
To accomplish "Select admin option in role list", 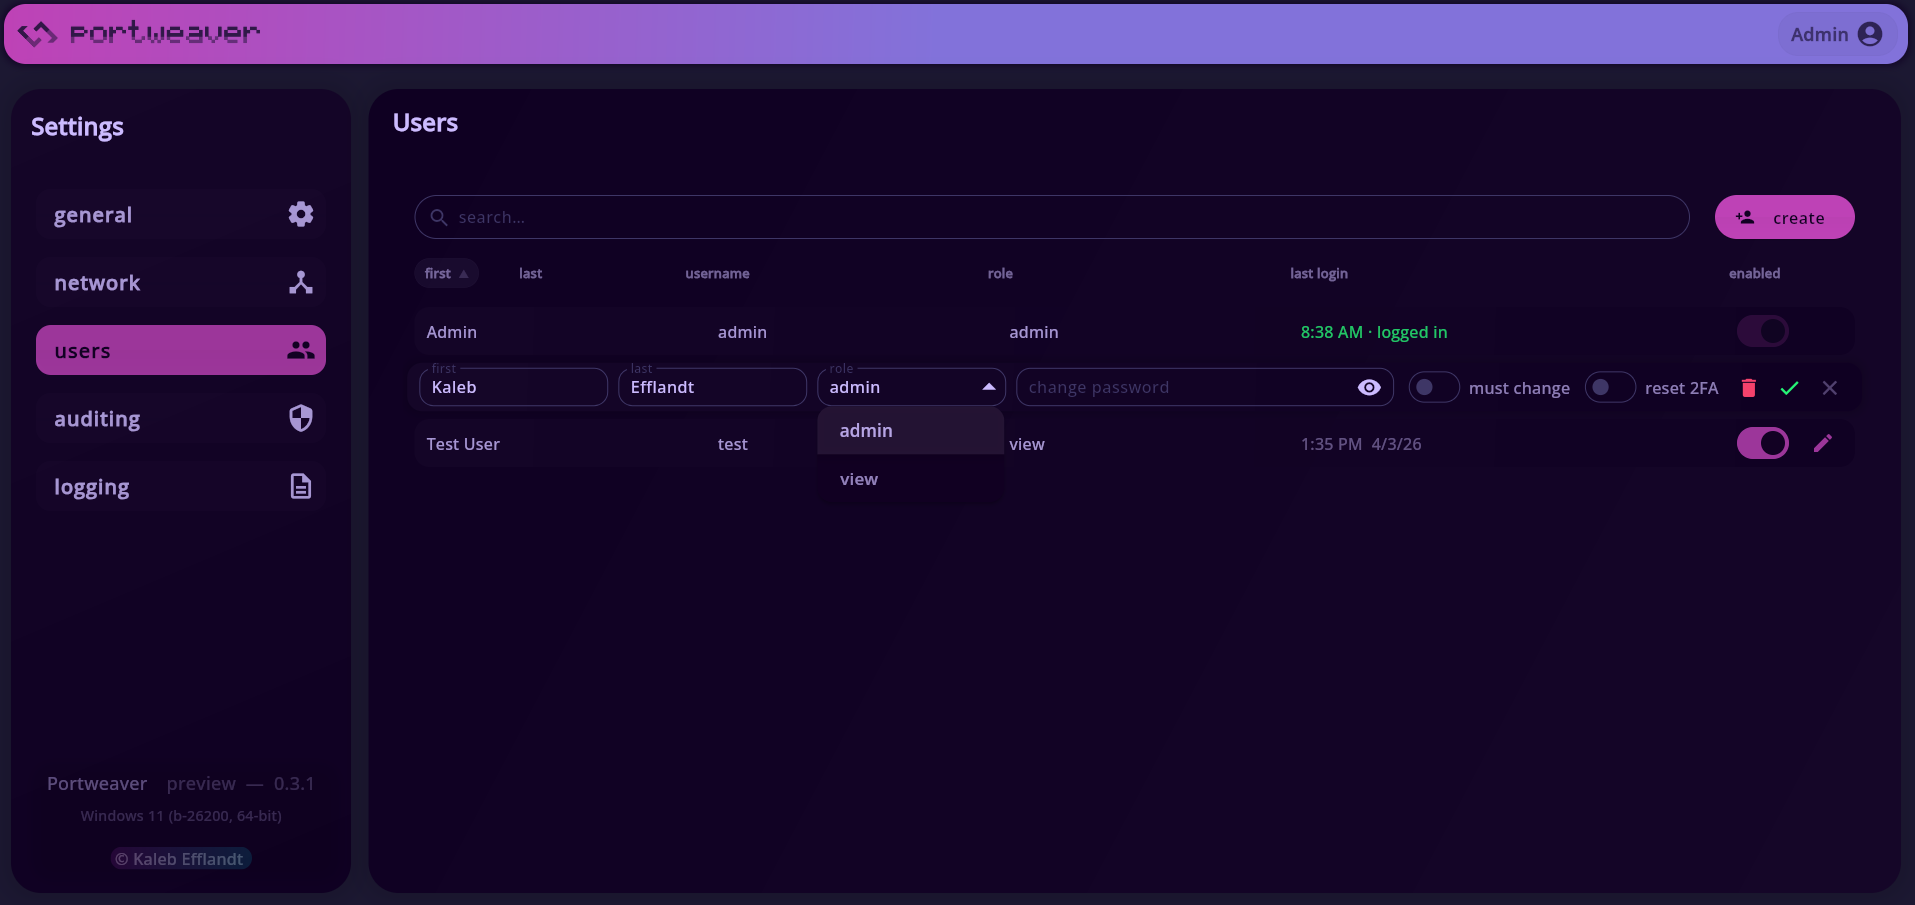I will pos(910,430).
